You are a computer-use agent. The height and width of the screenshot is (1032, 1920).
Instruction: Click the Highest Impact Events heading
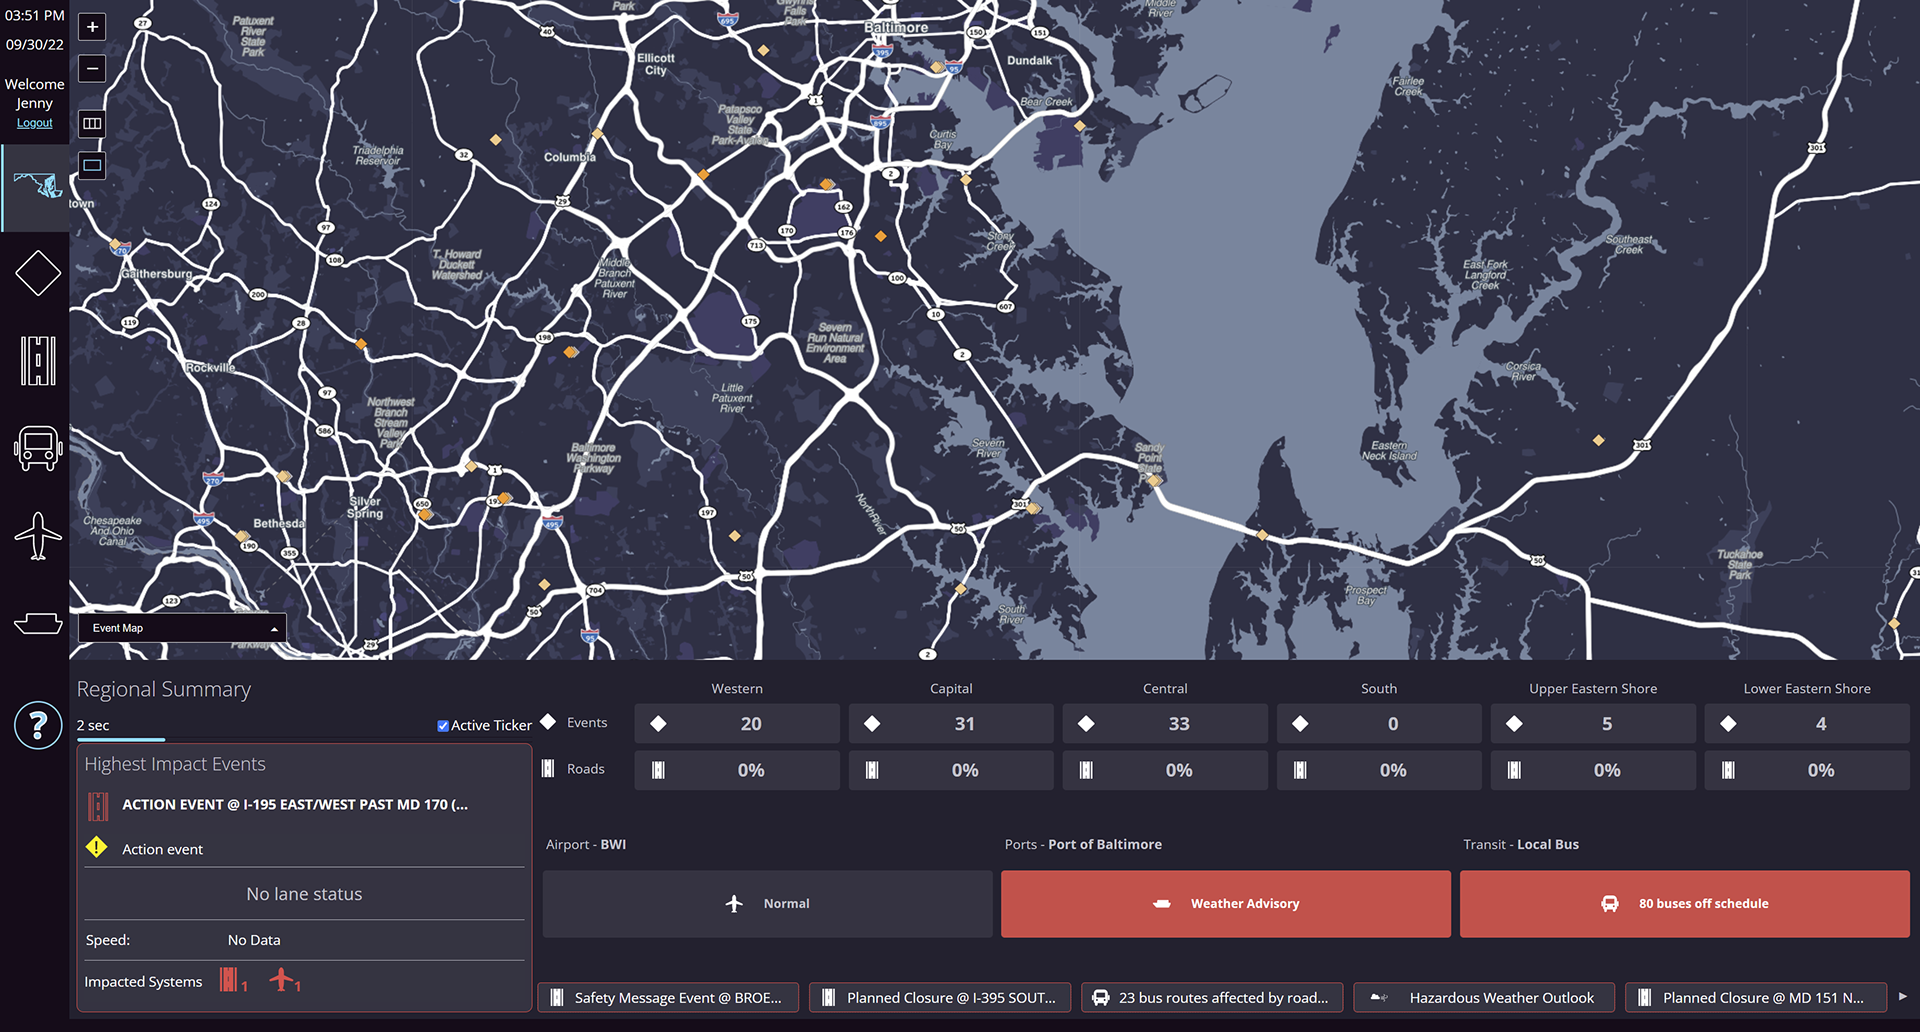click(x=175, y=764)
